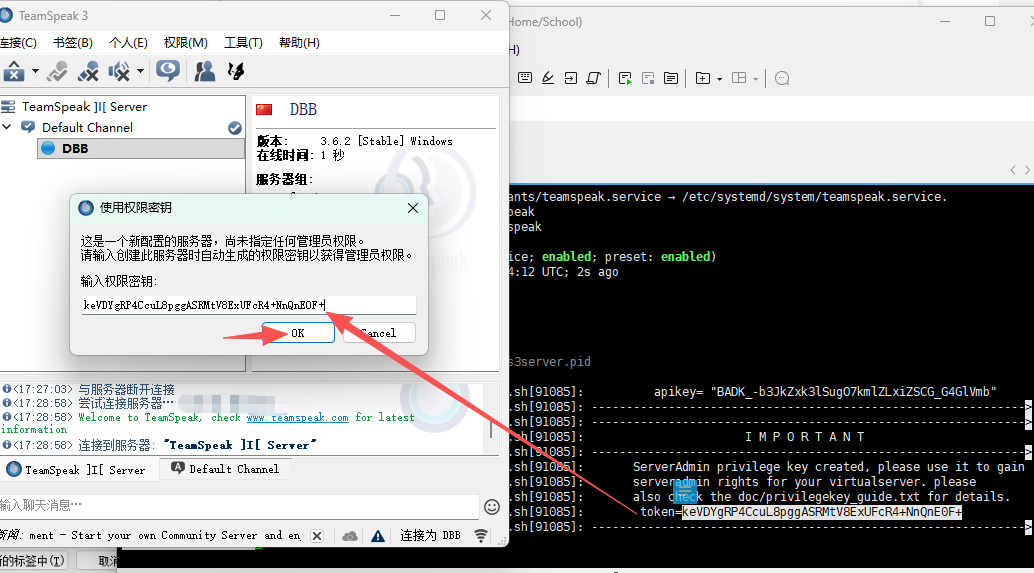The width and height of the screenshot is (1034, 573).
Task: Click the cloud sync status bar icon
Action: 350,536
